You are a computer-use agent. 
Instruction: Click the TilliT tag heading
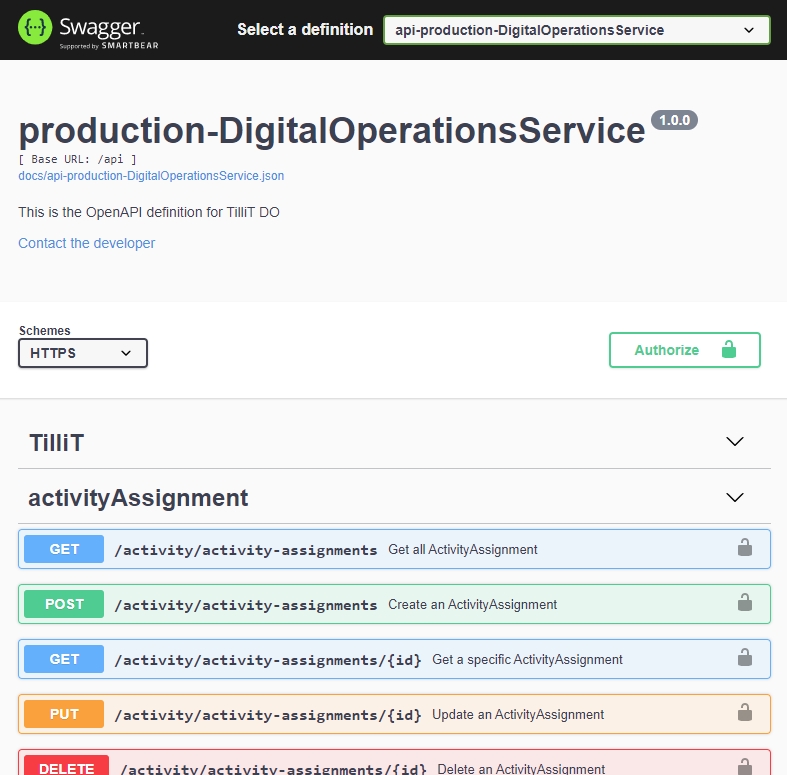[56, 442]
